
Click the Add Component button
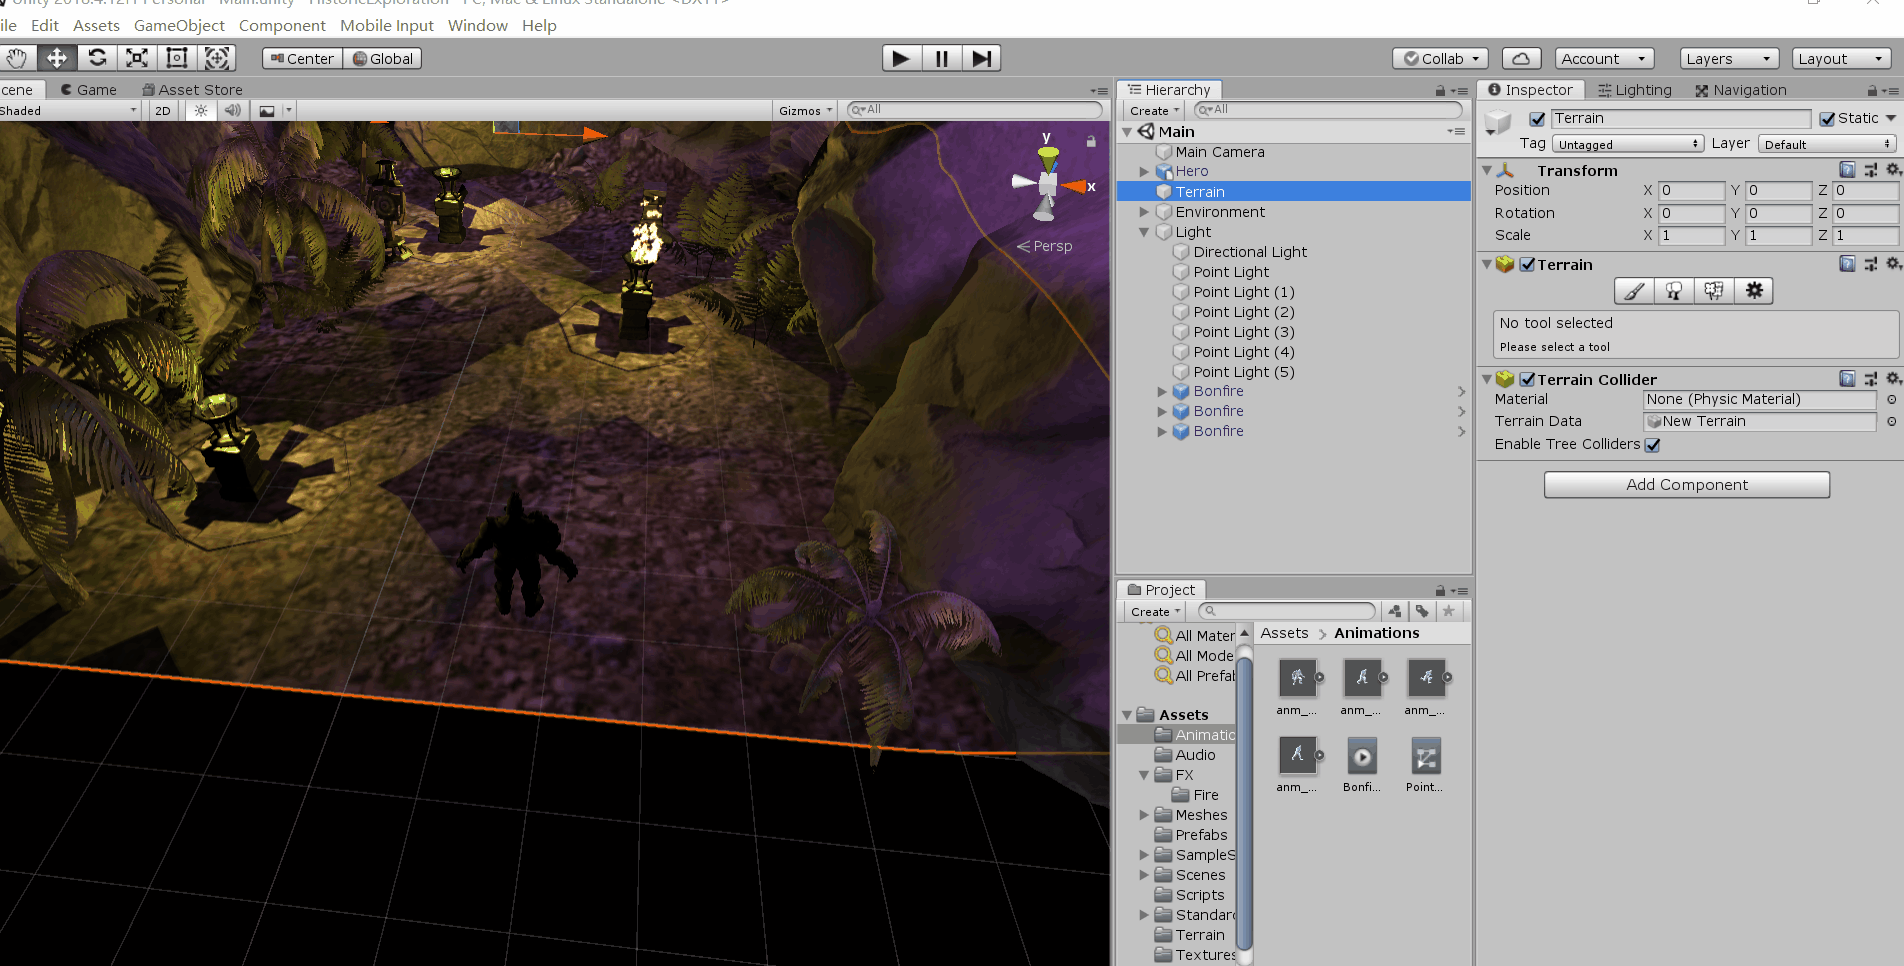1686,484
